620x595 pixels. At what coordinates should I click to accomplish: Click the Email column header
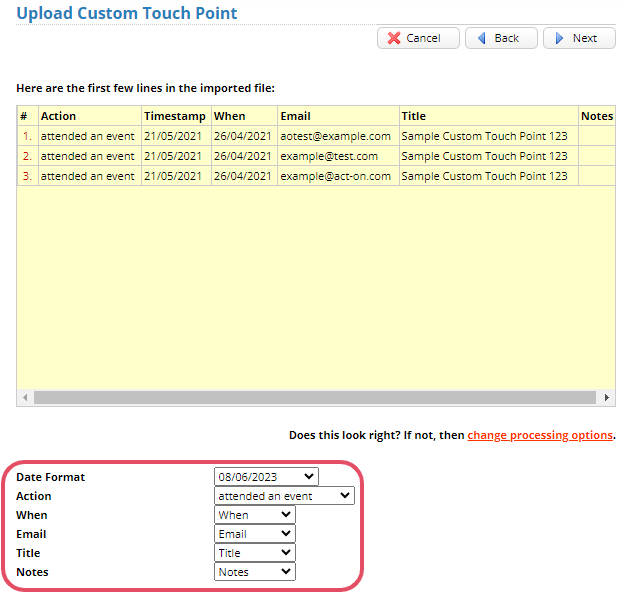pos(338,116)
